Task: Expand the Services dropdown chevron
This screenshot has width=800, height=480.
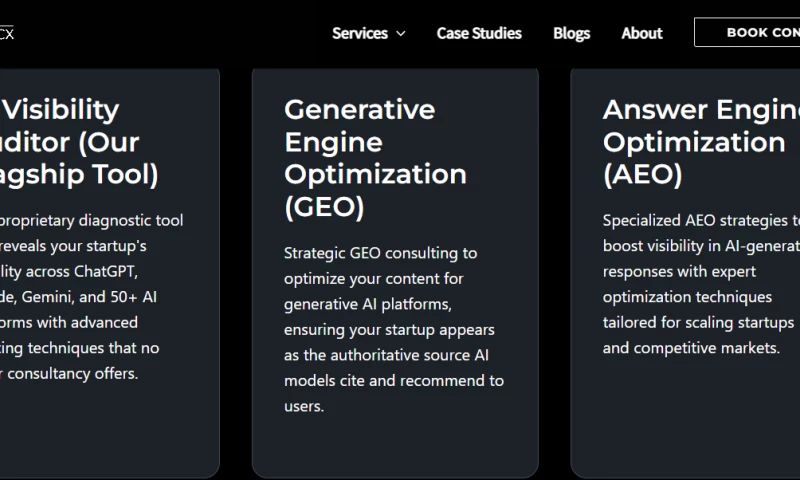Action: pyautogui.click(x=401, y=33)
